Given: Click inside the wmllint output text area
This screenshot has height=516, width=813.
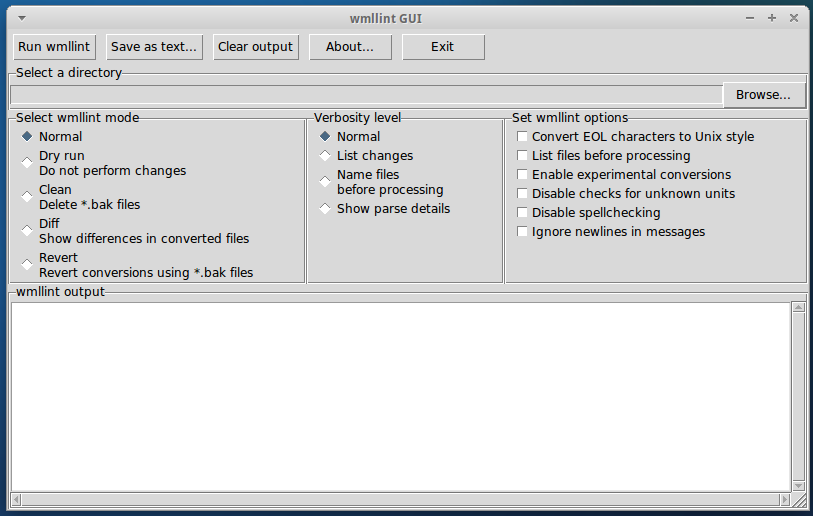Looking at the screenshot, I should click(x=400, y=397).
